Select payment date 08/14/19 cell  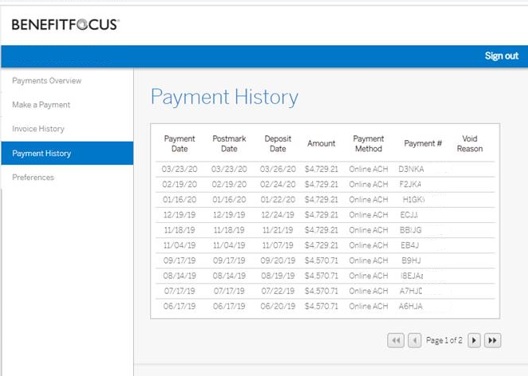tap(179, 276)
